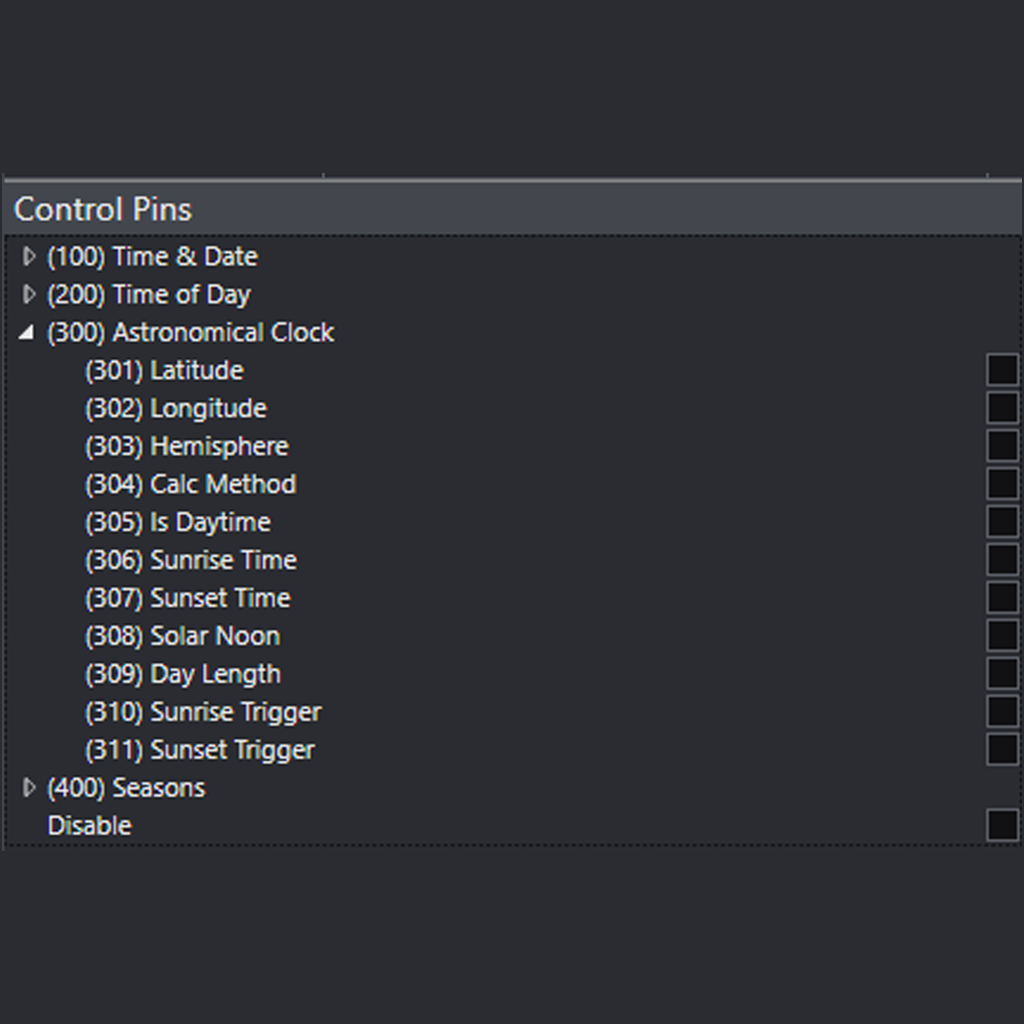This screenshot has width=1024, height=1024.
Task: Enable the (305) Is Daytime checkbox
Action: click(x=1001, y=521)
